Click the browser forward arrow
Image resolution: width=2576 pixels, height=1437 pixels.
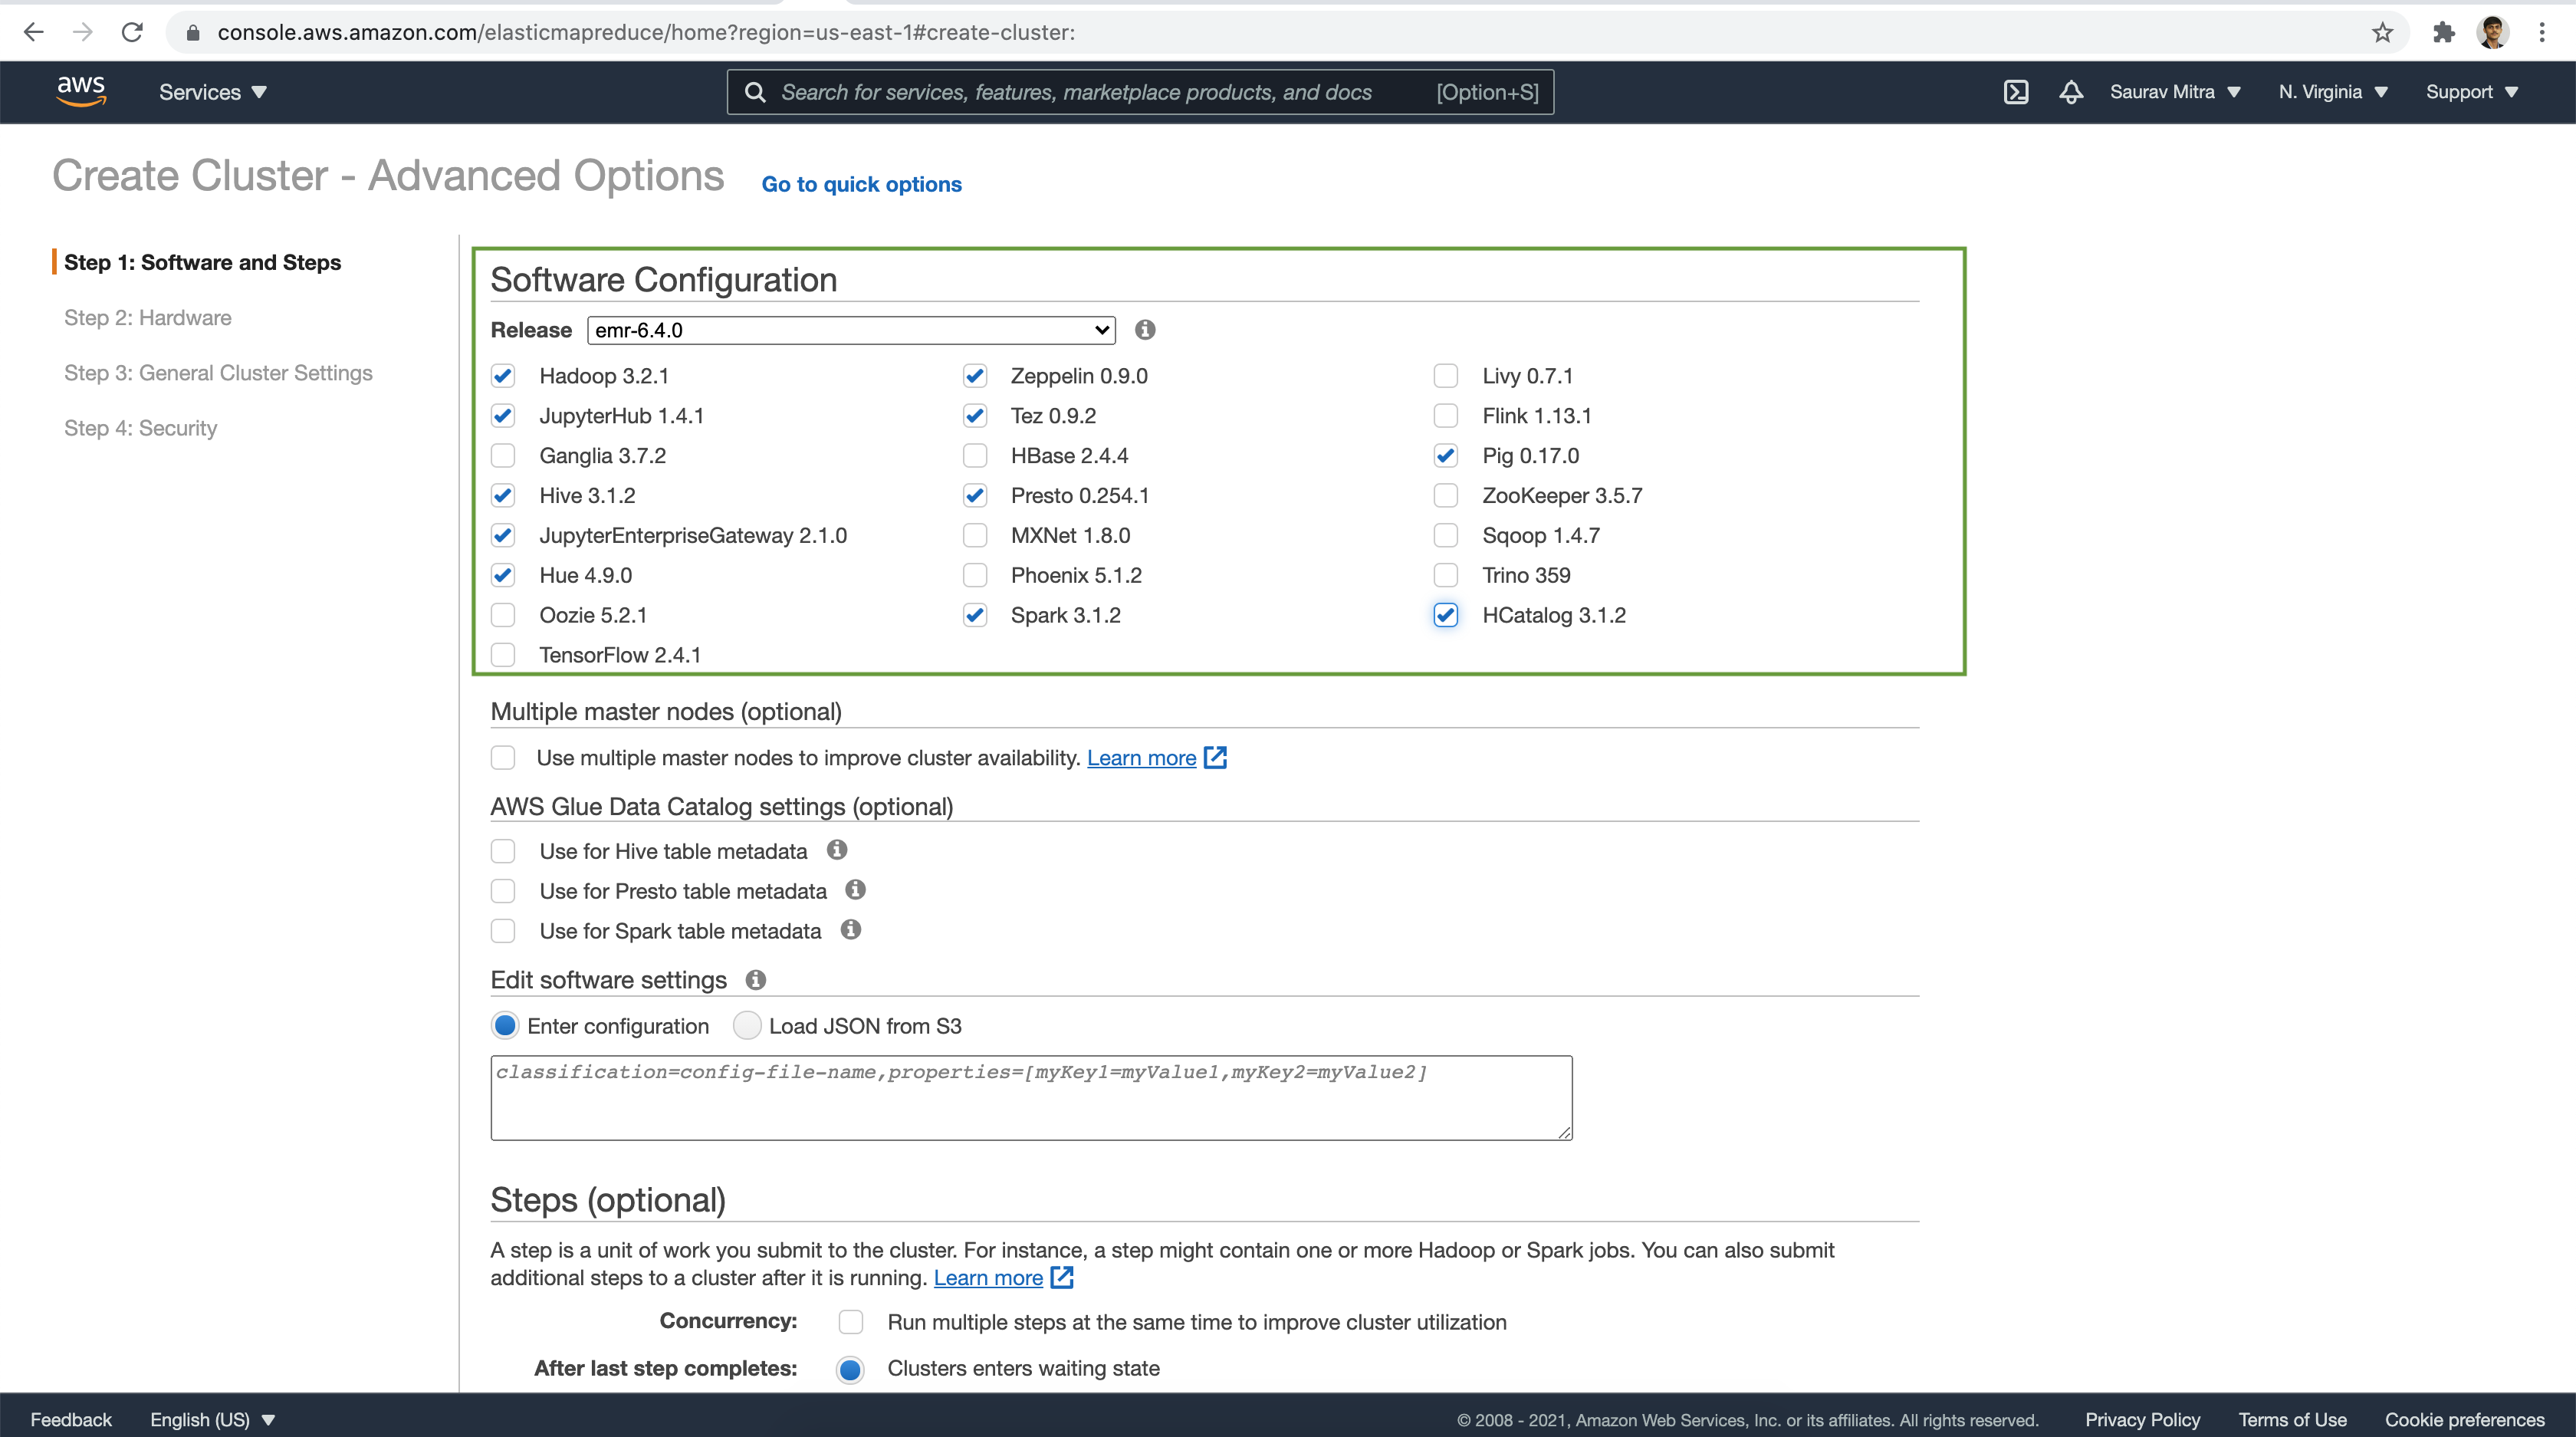click(83, 32)
